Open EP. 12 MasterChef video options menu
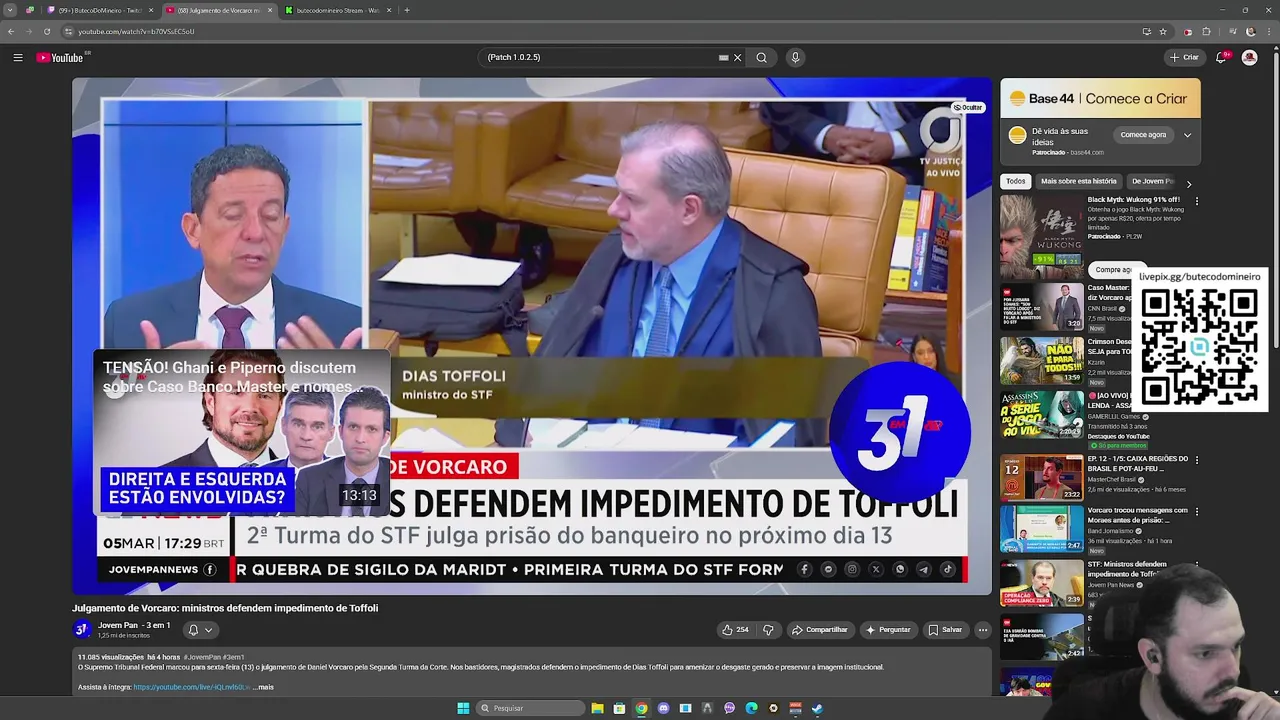The width and height of the screenshot is (1280, 720). [1196, 460]
